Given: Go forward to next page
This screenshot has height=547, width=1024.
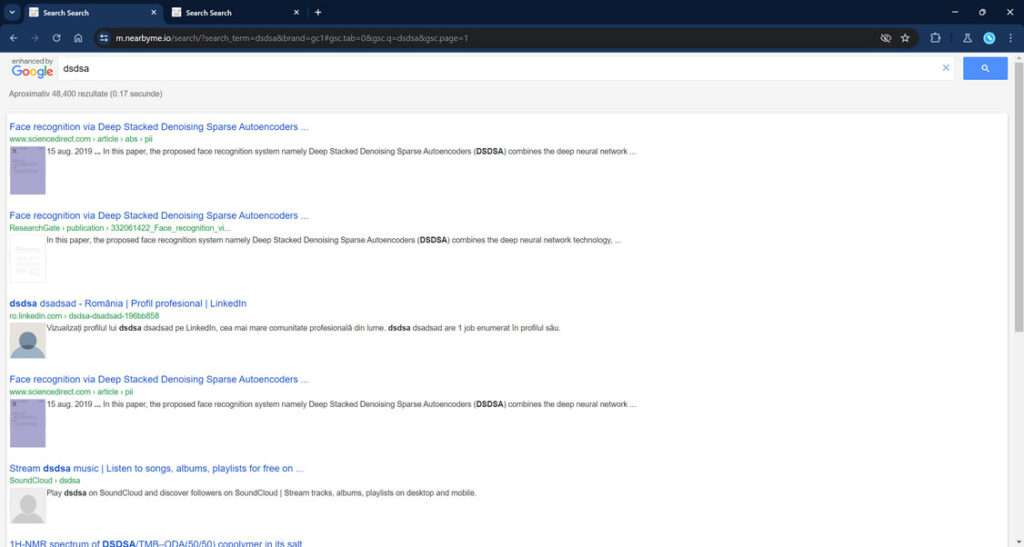Looking at the screenshot, I should [x=35, y=38].
